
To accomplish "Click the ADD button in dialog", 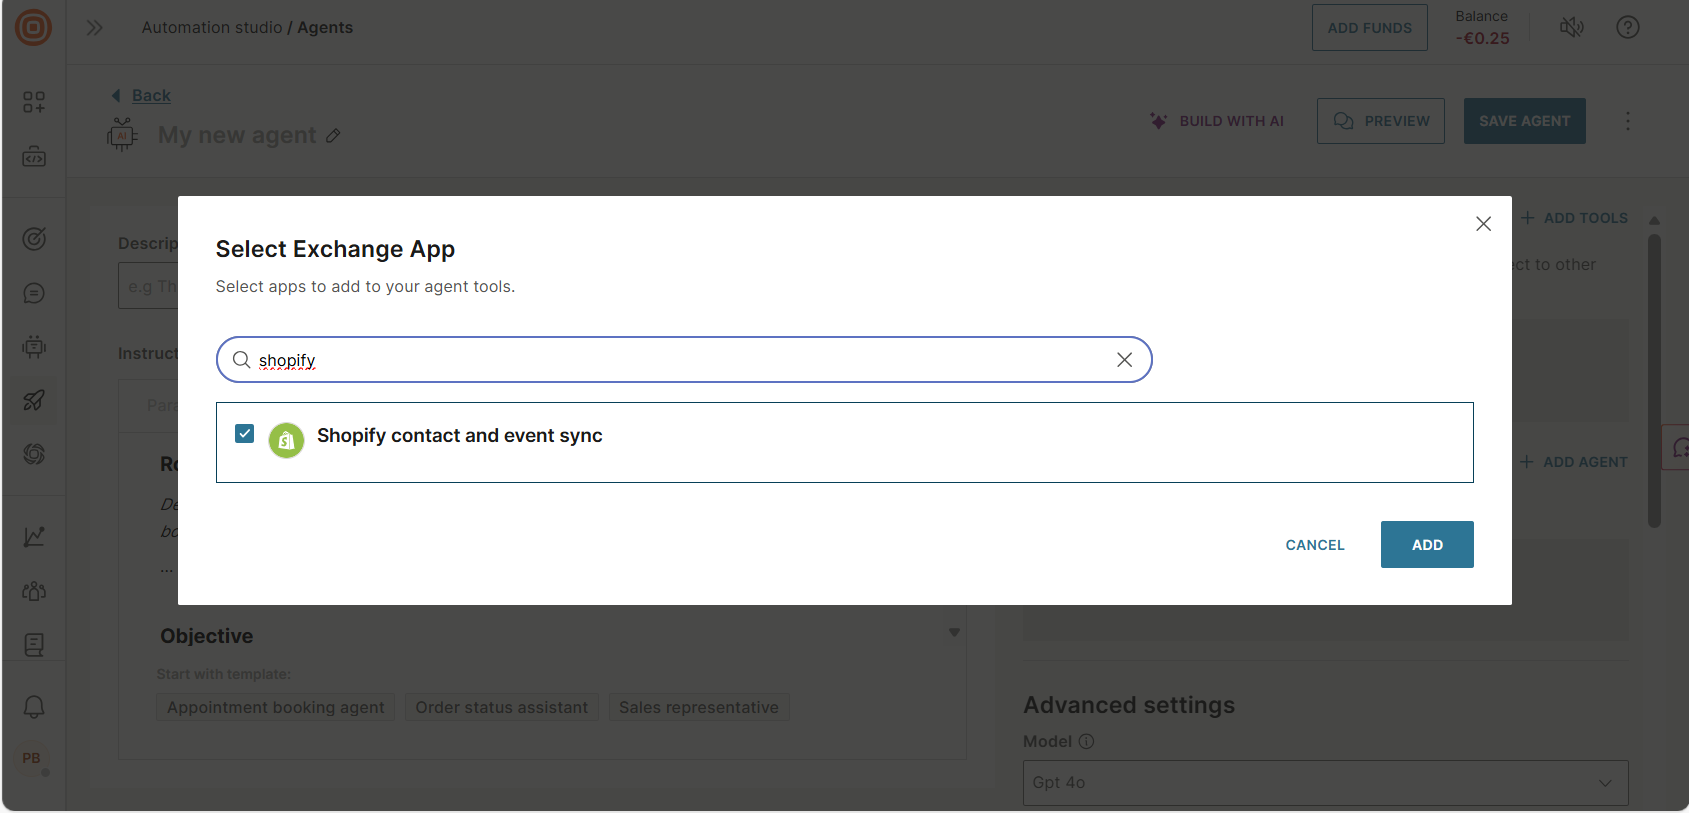I will 1427,545.
